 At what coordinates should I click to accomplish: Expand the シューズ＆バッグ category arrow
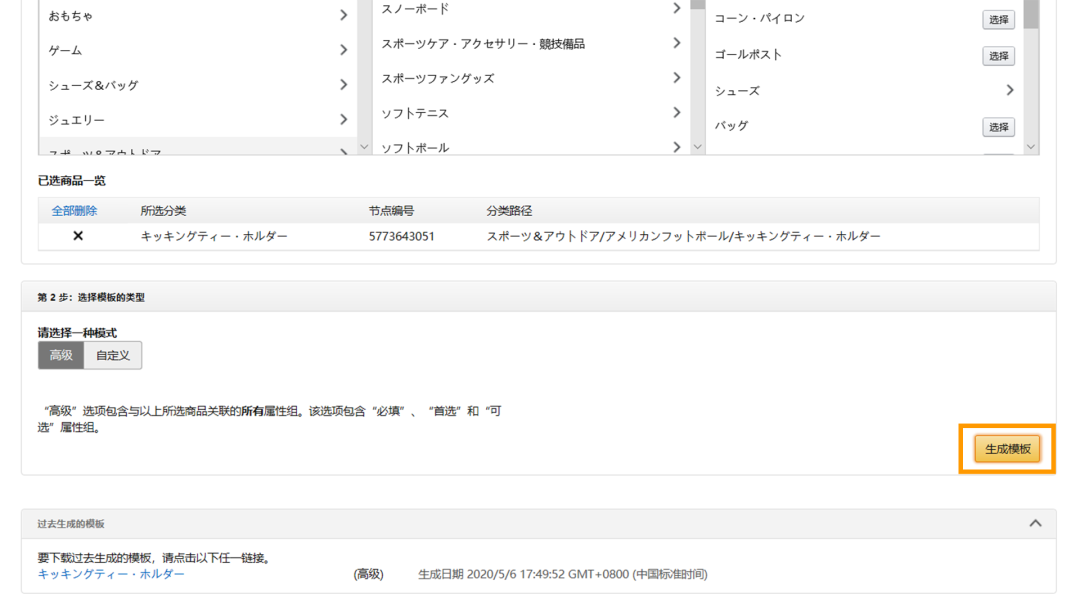click(x=343, y=85)
